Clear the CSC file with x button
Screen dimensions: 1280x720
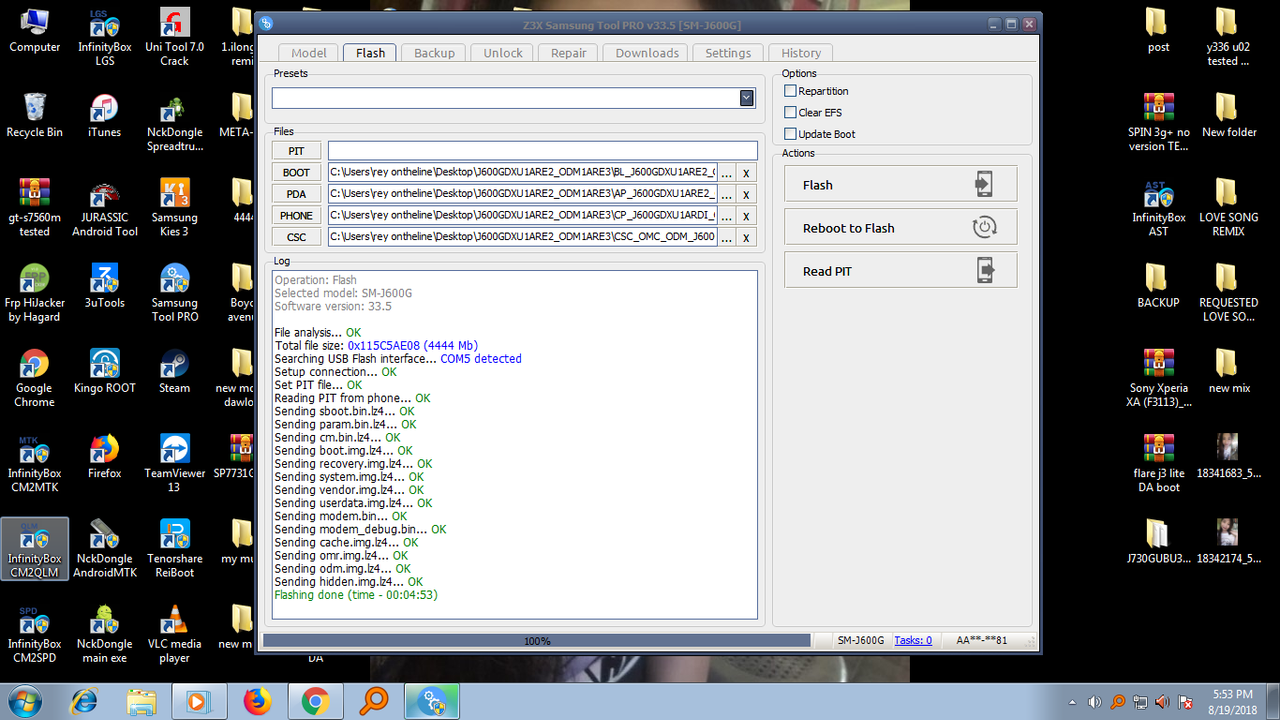[x=746, y=237]
